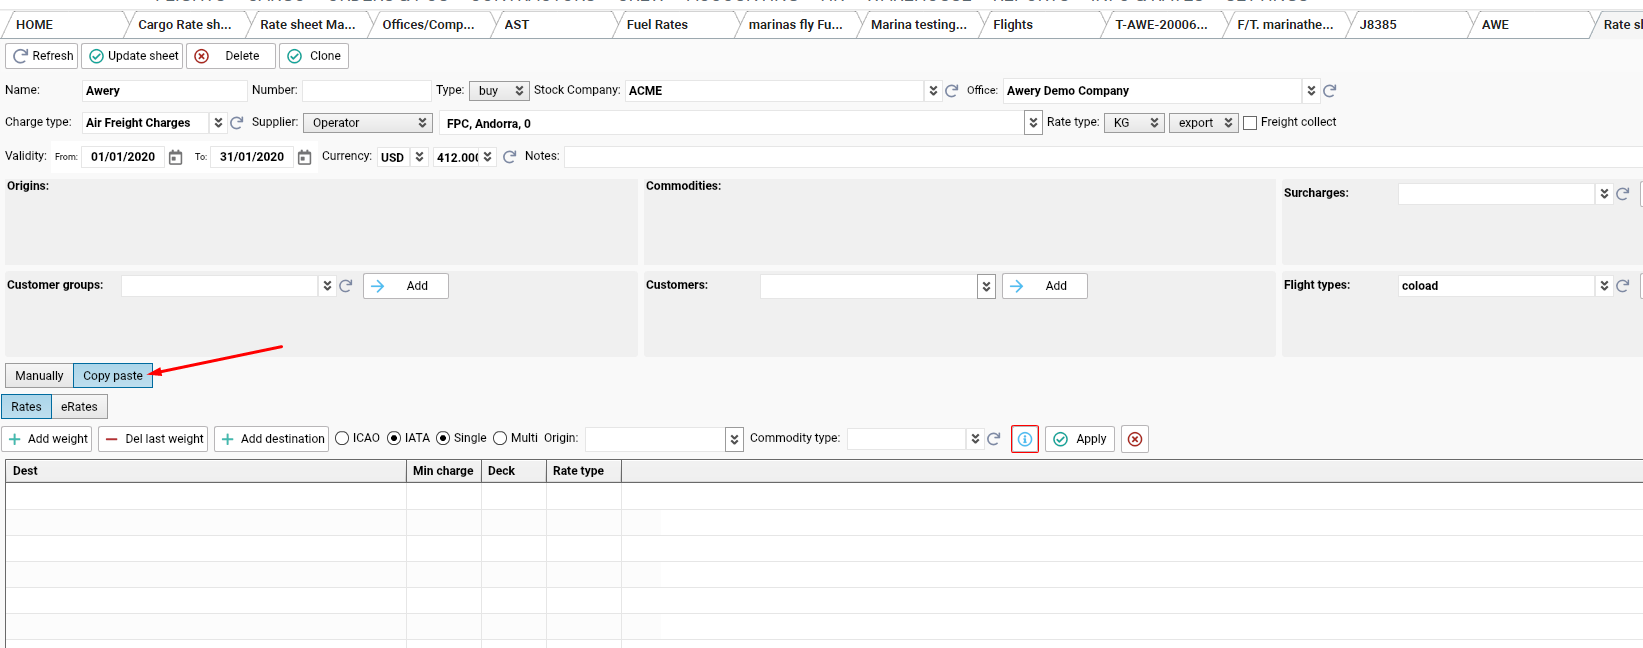
Task: Choose the Multi radio option
Action: (500, 438)
